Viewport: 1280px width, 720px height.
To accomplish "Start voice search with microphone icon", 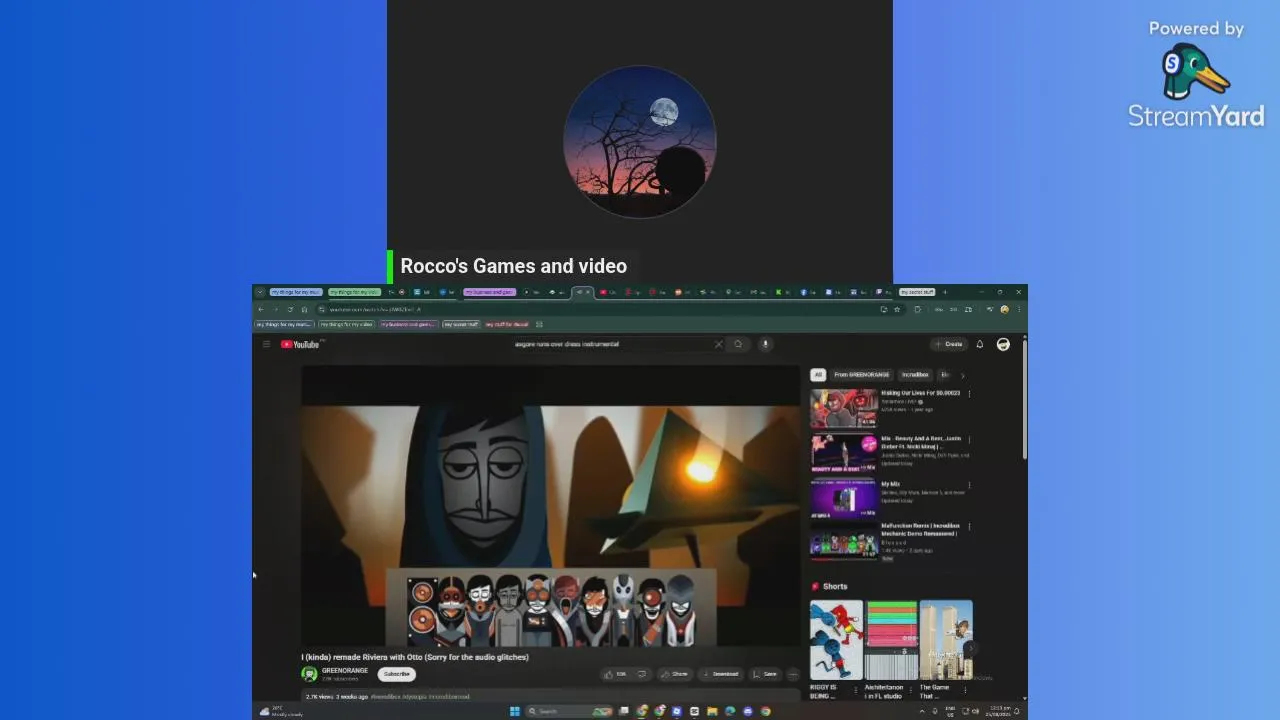I will click(x=765, y=344).
